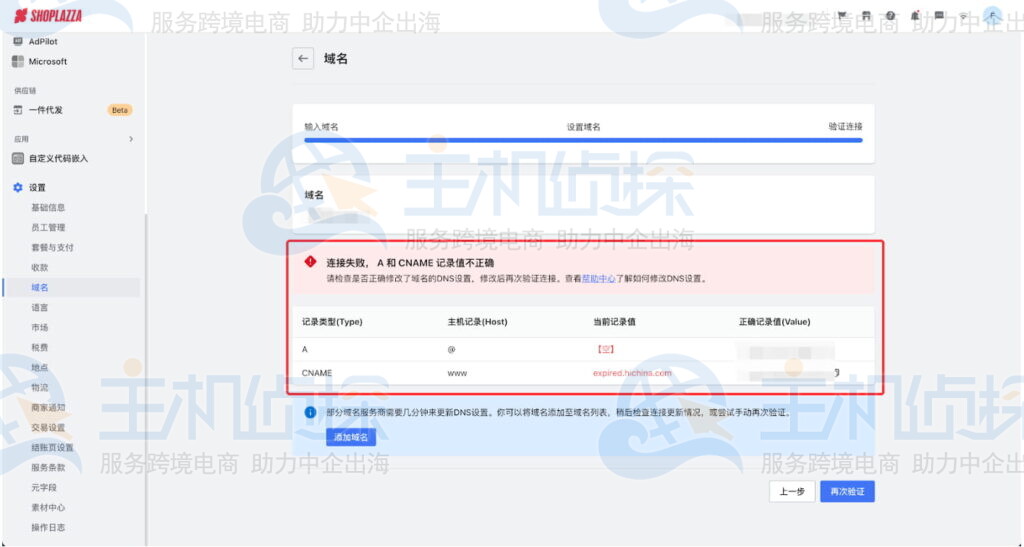Open 物流 settings page

click(40, 388)
